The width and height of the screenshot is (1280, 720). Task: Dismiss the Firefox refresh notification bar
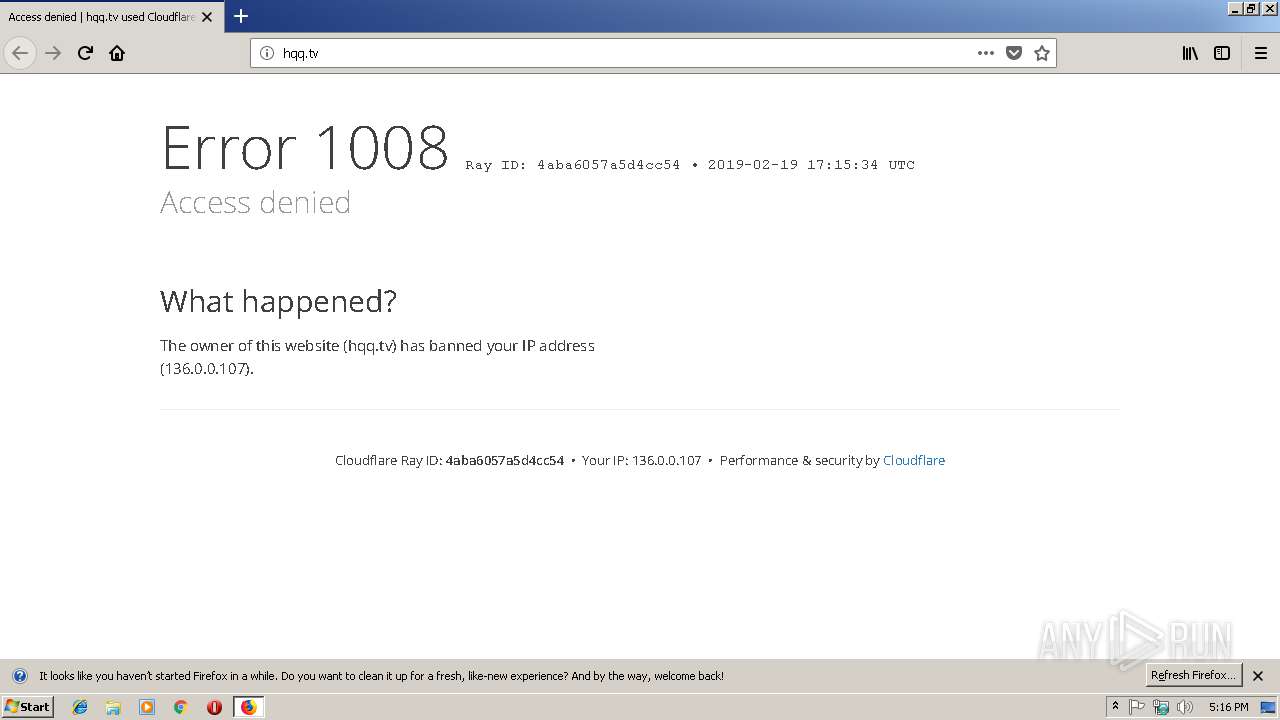(1258, 676)
